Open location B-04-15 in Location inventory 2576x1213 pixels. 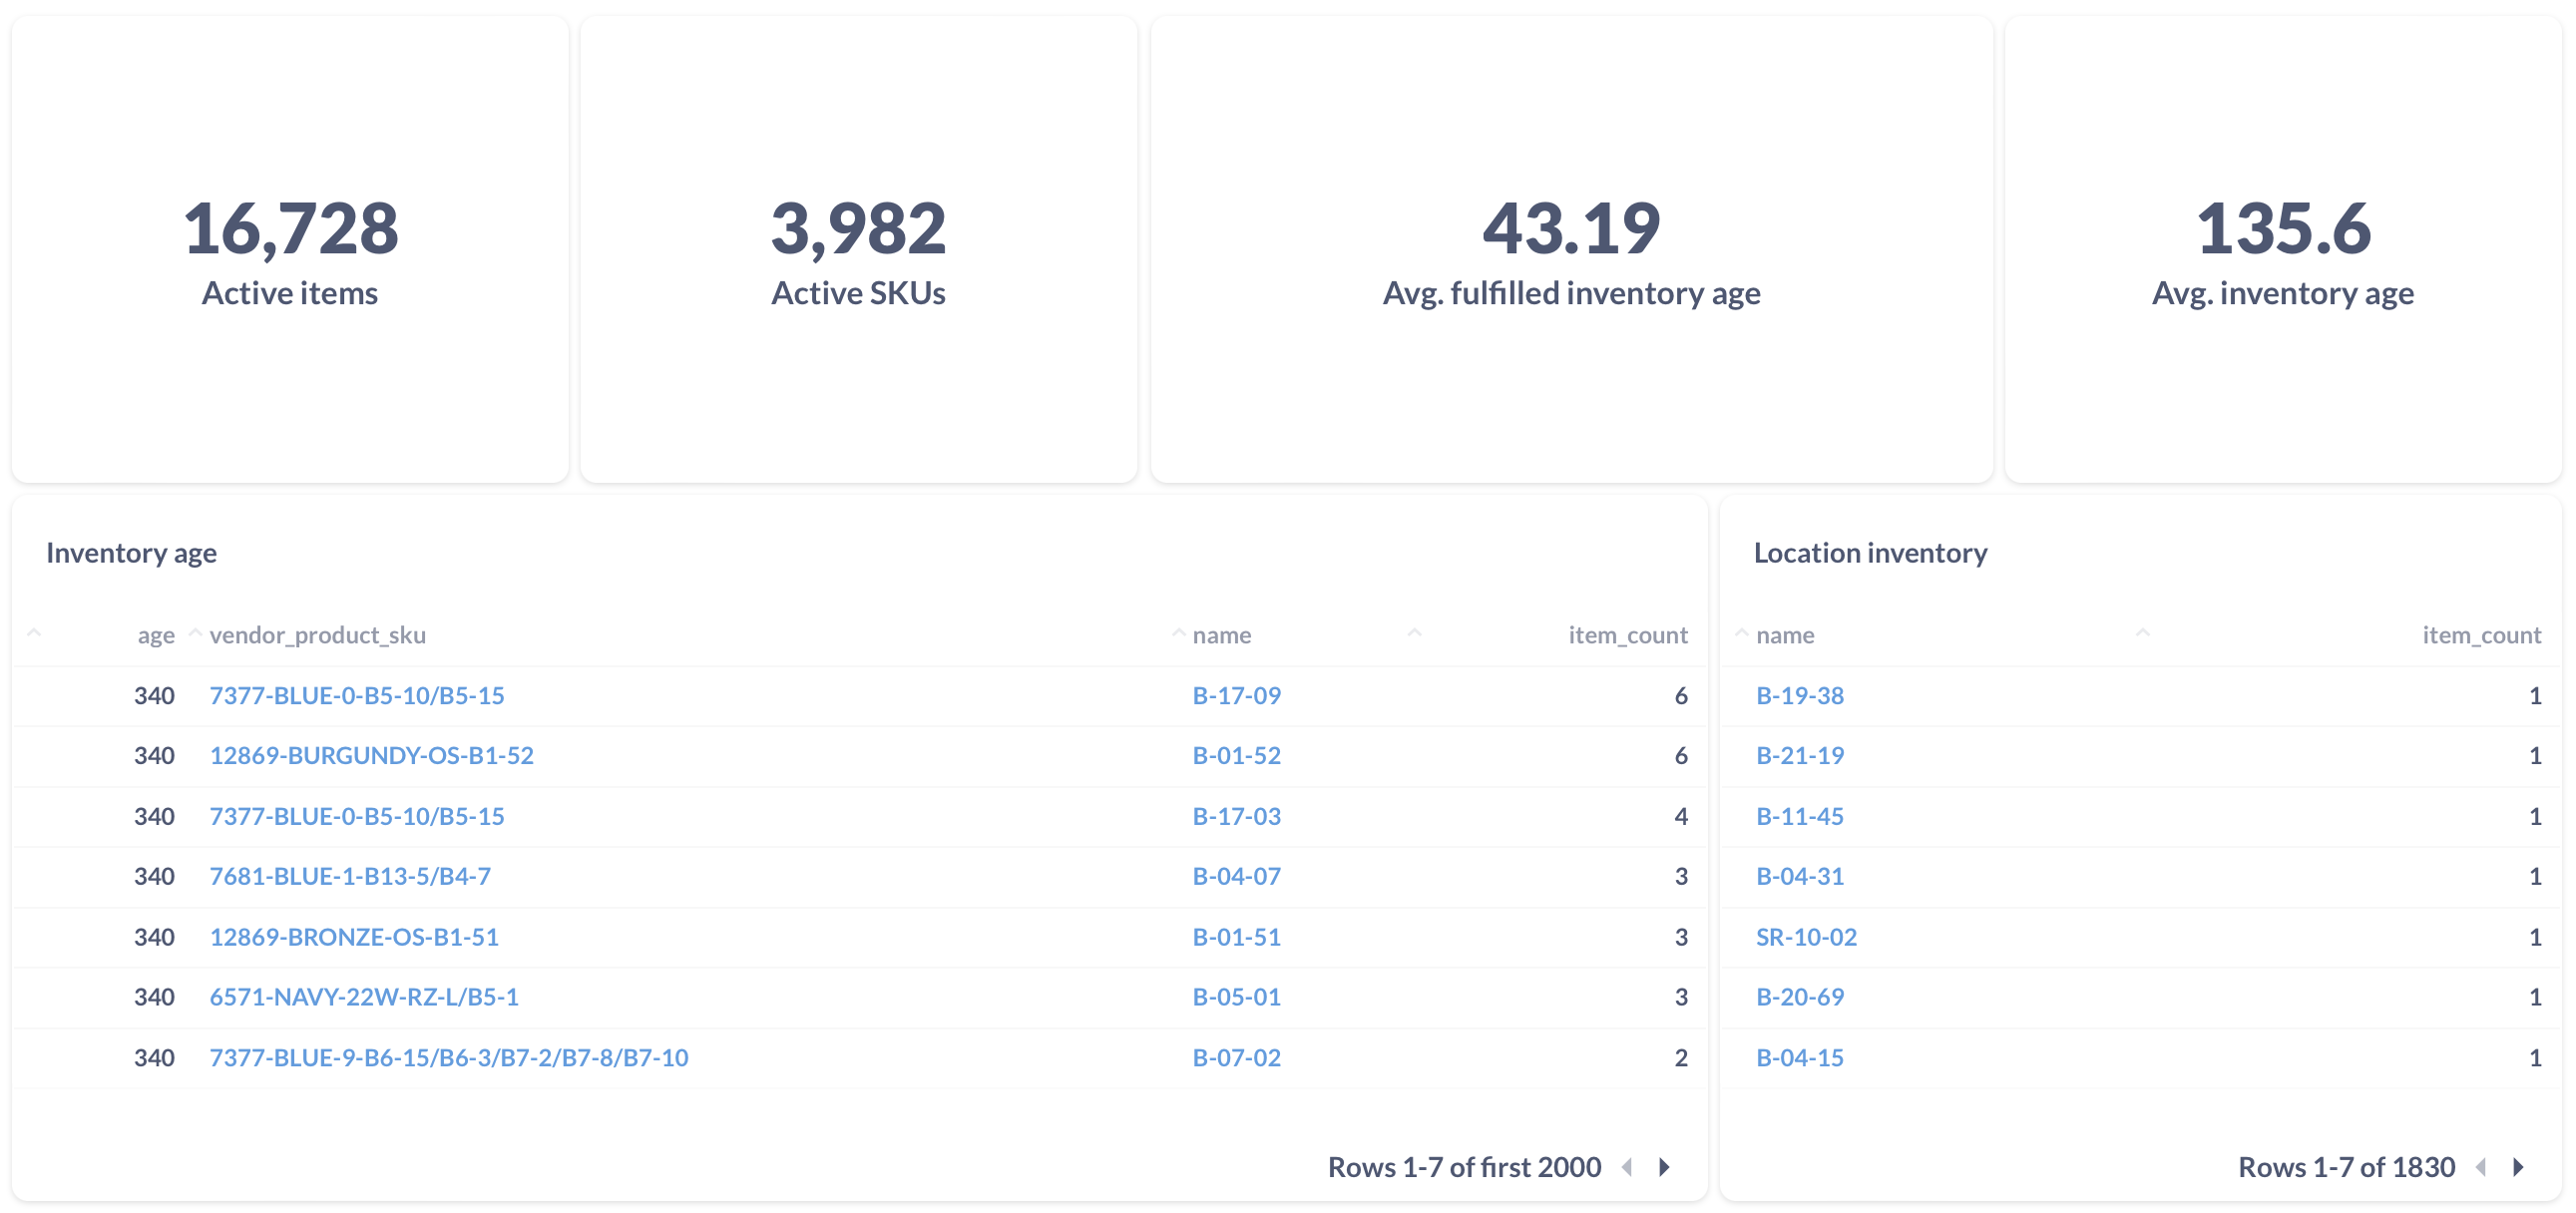pyautogui.click(x=1800, y=1057)
